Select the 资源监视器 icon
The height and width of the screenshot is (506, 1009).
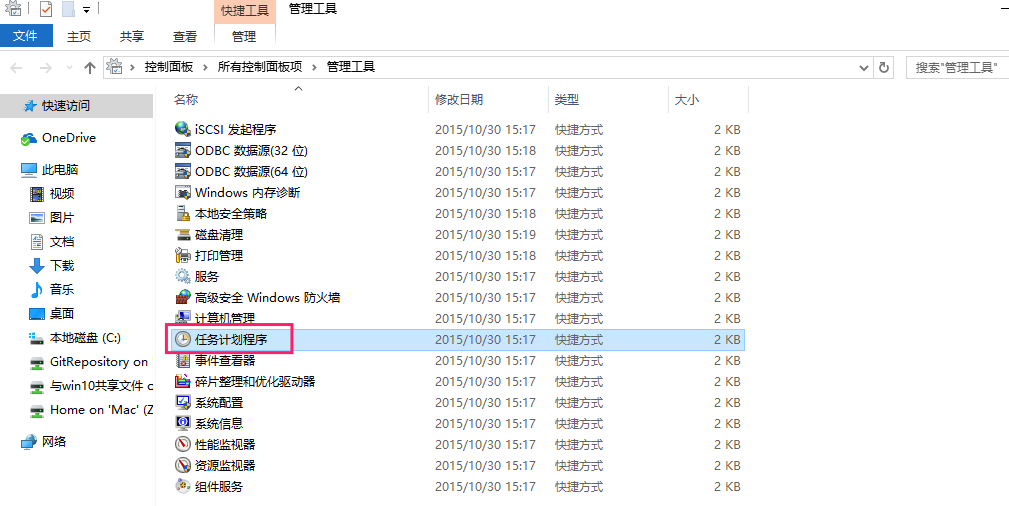point(183,465)
